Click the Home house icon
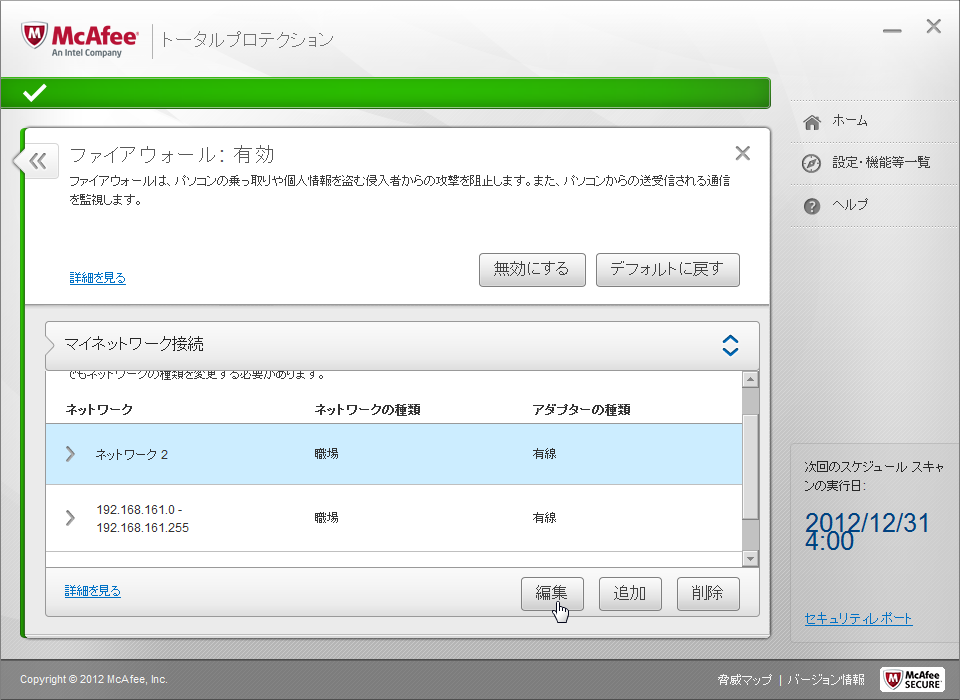The width and height of the screenshot is (960, 700). [x=812, y=121]
